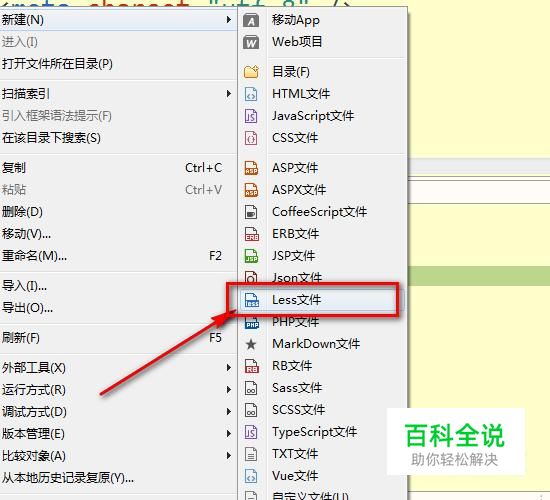Image resolution: width=550 pixels, height=500 pixels.
Task: Expand the 新建(N) submenu arrow
Action: (x=229, y=20)
